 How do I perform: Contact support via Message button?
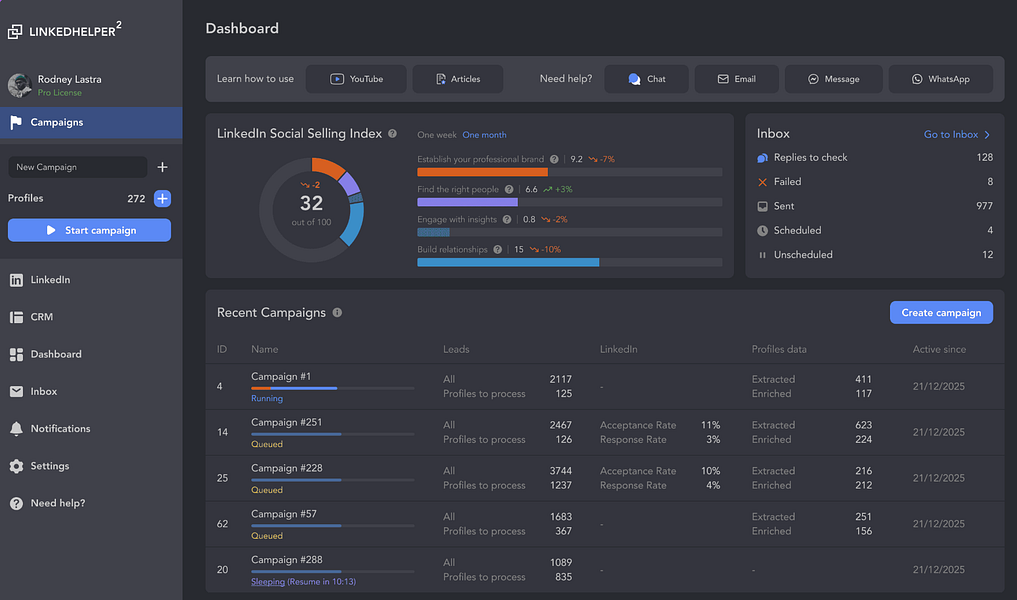(833, 79)
